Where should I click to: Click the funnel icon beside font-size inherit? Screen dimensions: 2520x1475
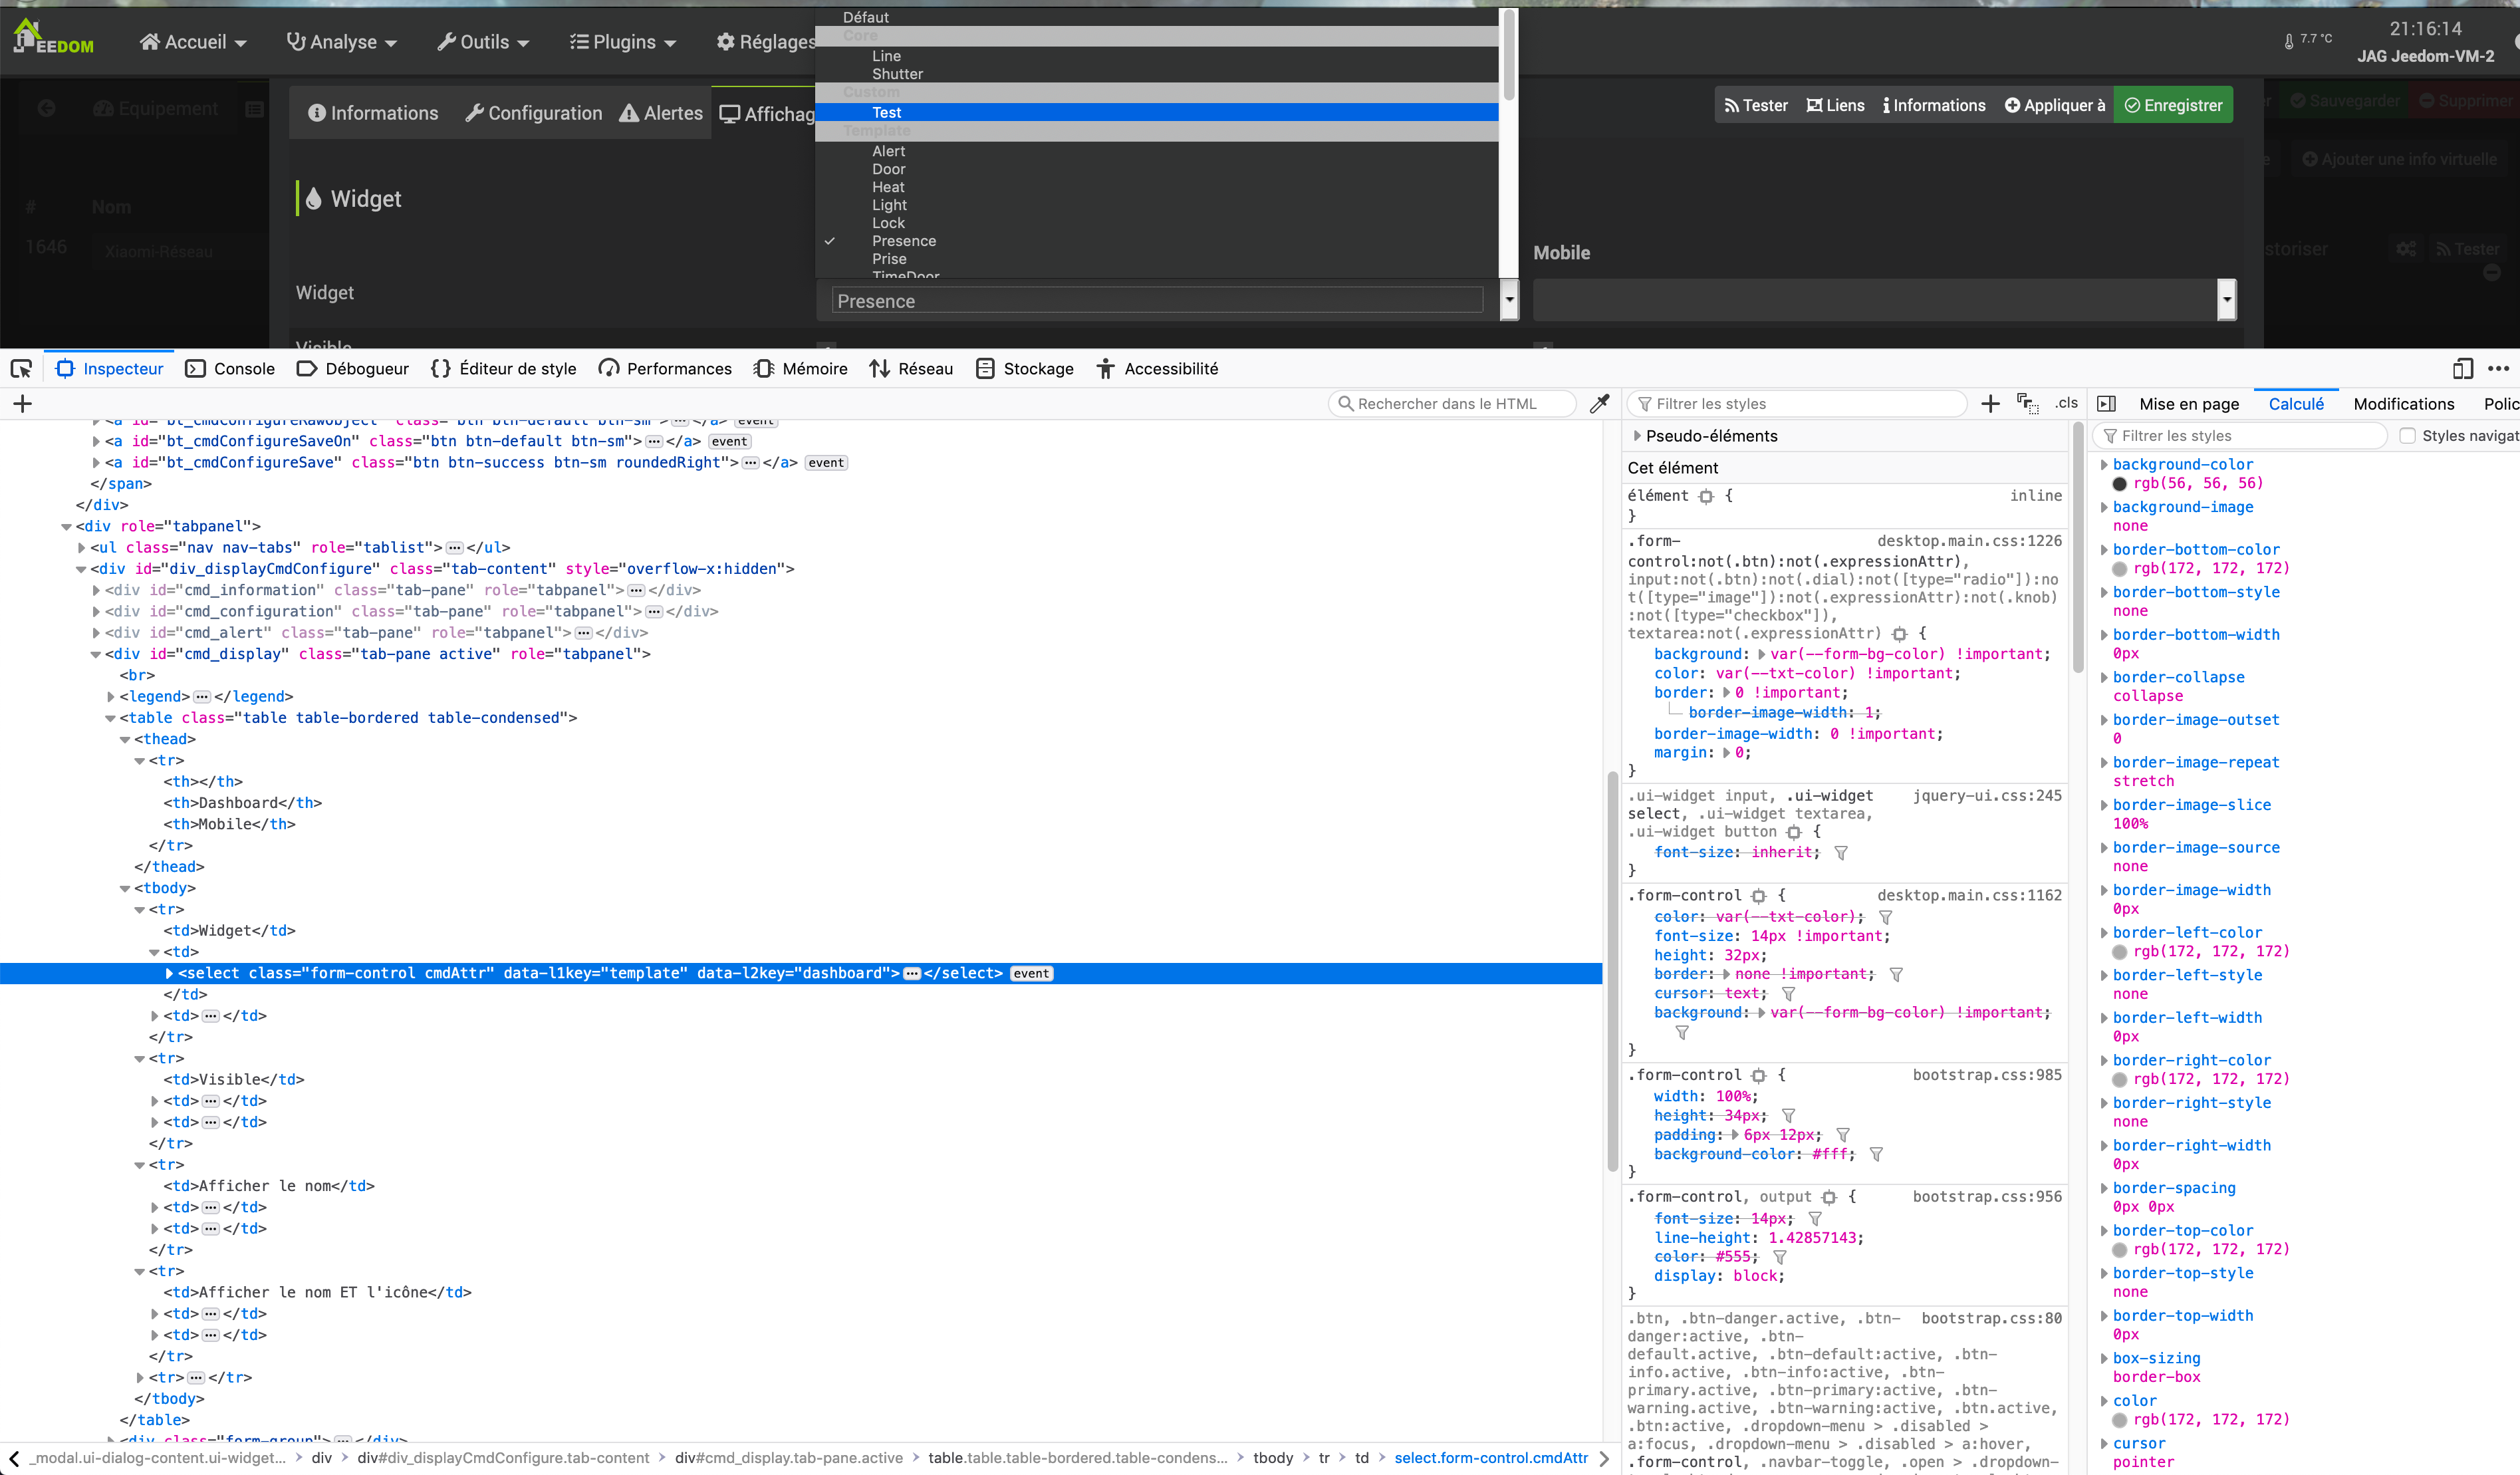point(1841,853)
